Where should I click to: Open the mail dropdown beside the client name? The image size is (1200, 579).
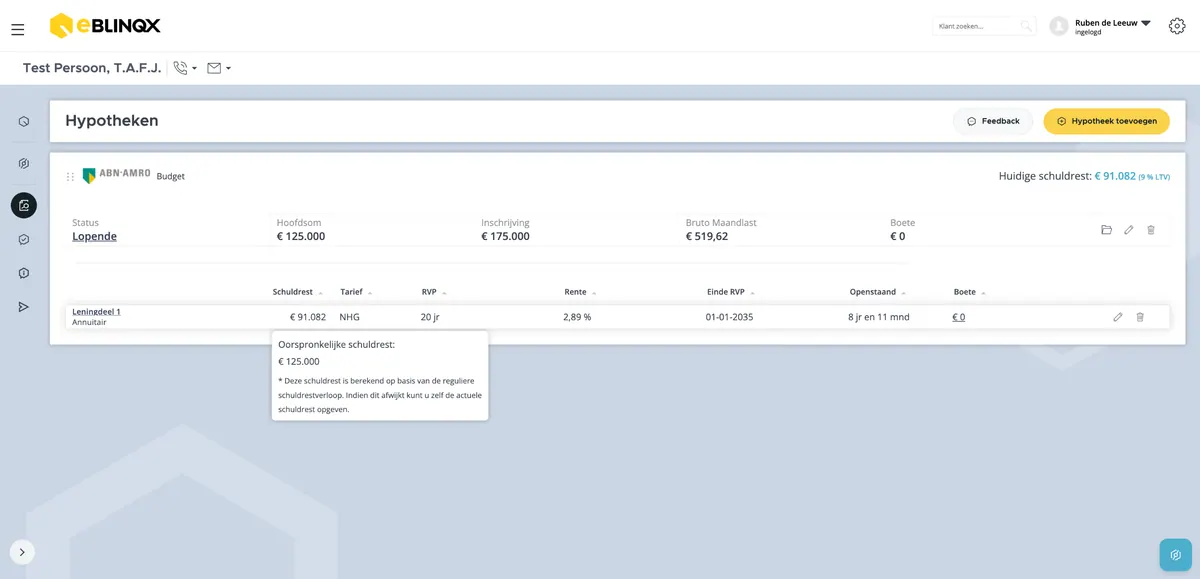219,68
